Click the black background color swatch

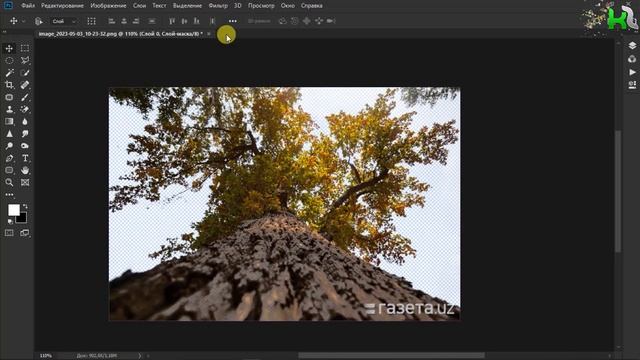click(x=23, y=219)
